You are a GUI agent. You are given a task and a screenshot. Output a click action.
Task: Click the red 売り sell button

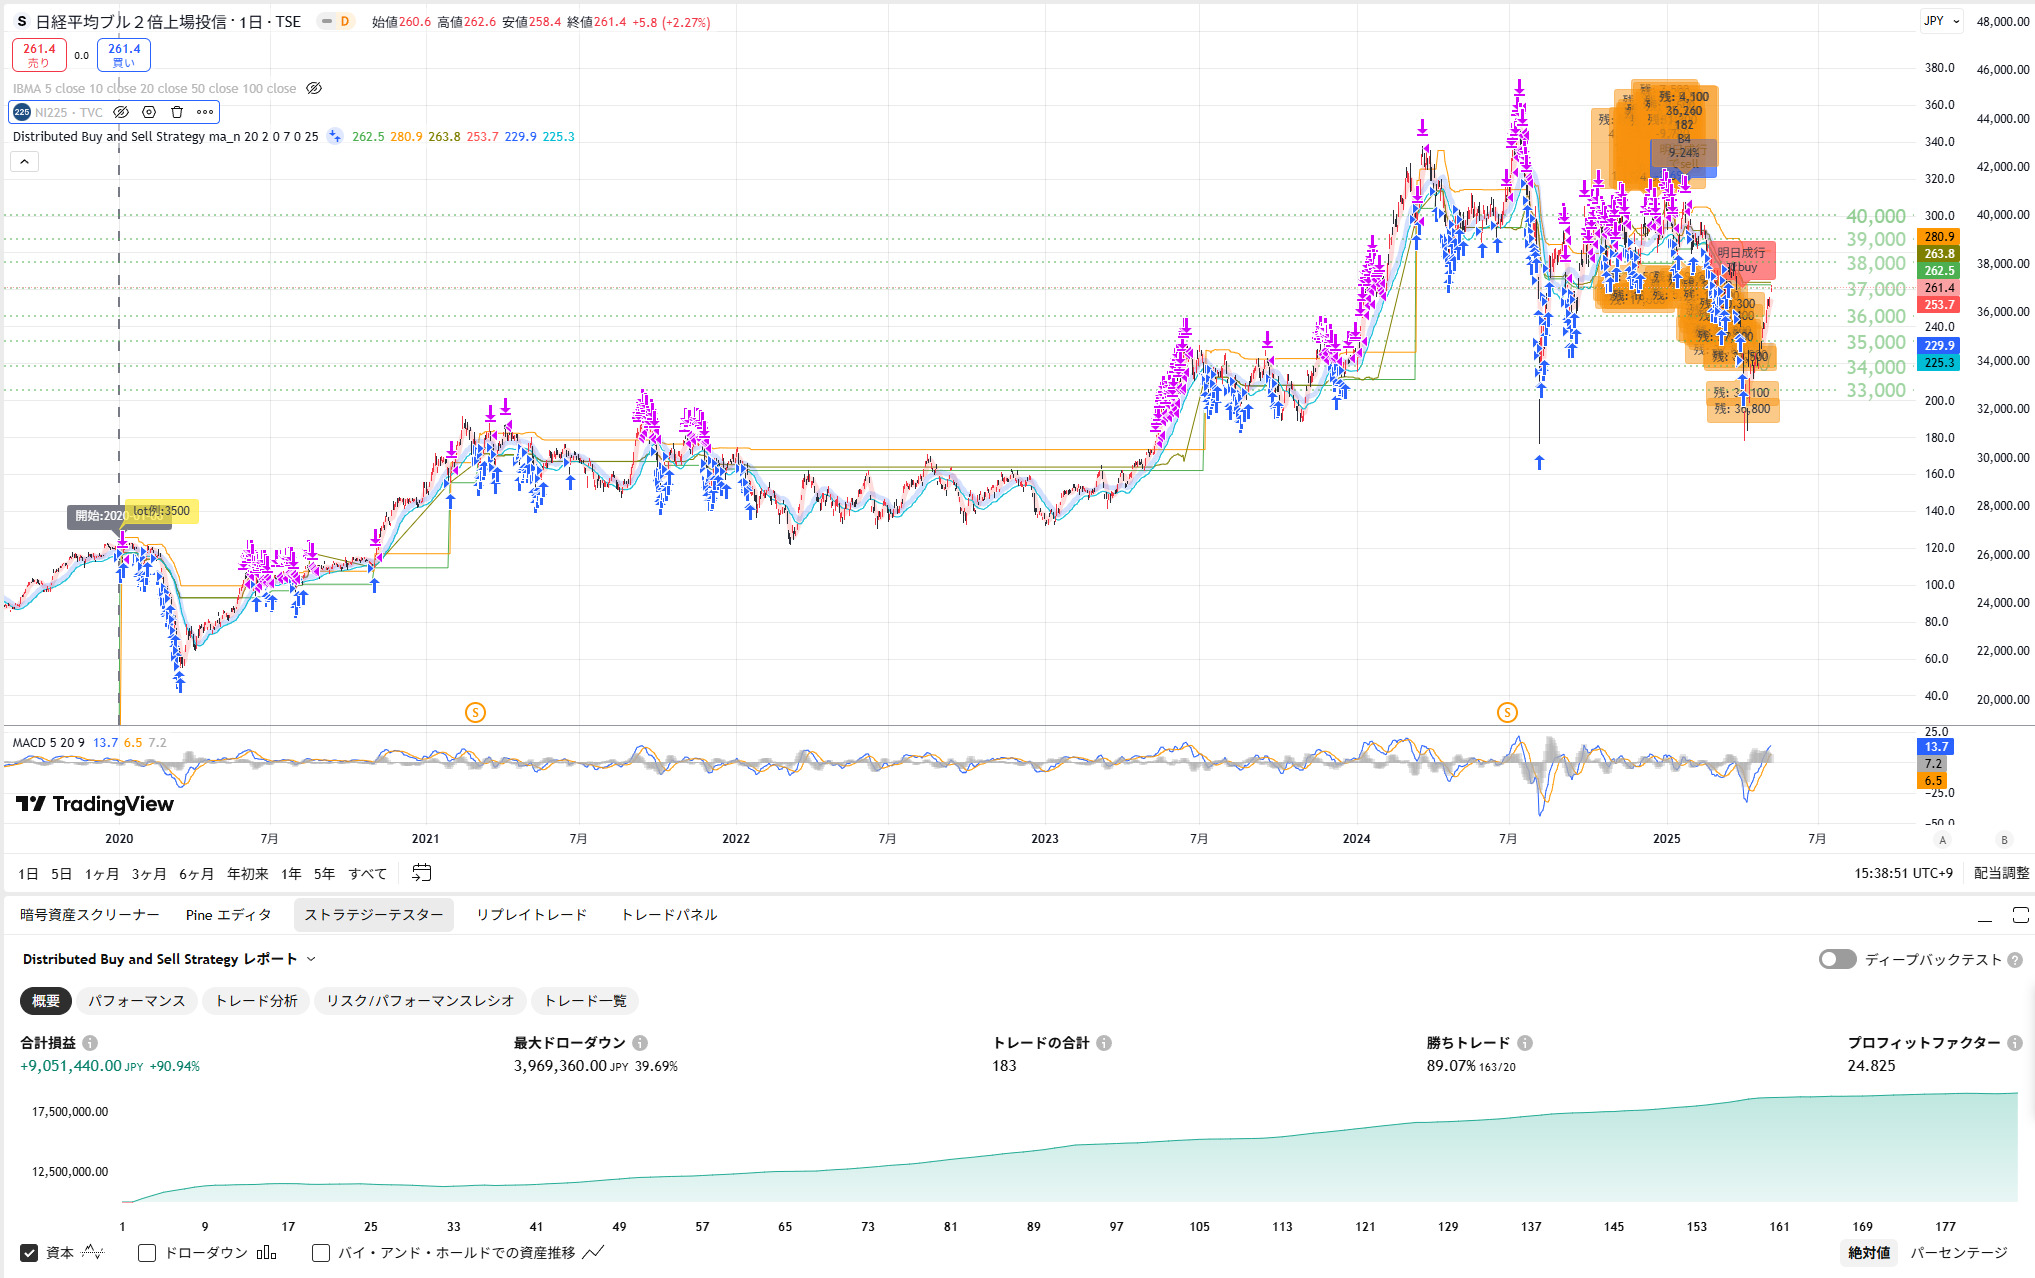pos(39,55)
